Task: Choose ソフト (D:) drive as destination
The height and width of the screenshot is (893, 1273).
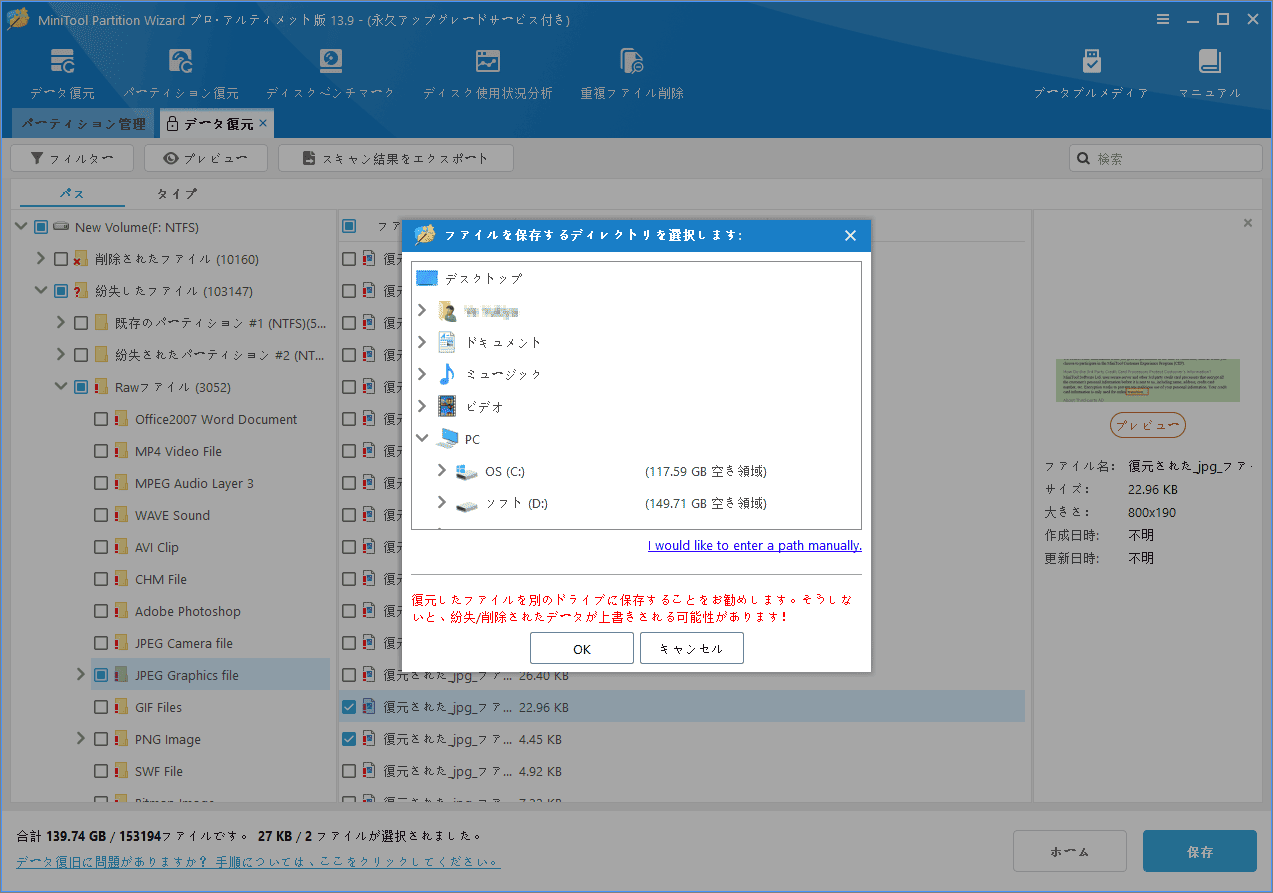Action: pos(515,503)
